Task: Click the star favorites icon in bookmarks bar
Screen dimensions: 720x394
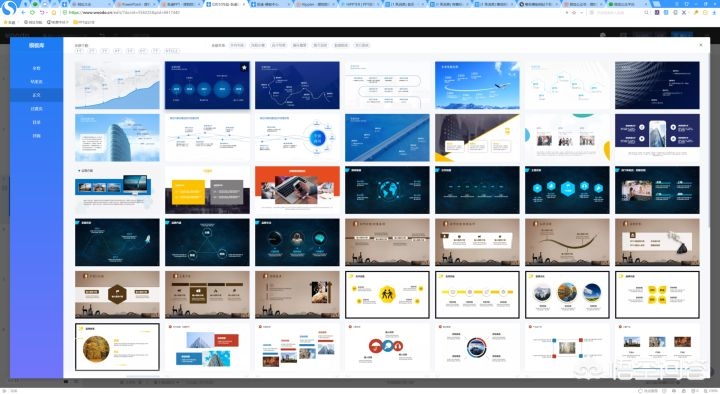Action: (x=6, y=22)
